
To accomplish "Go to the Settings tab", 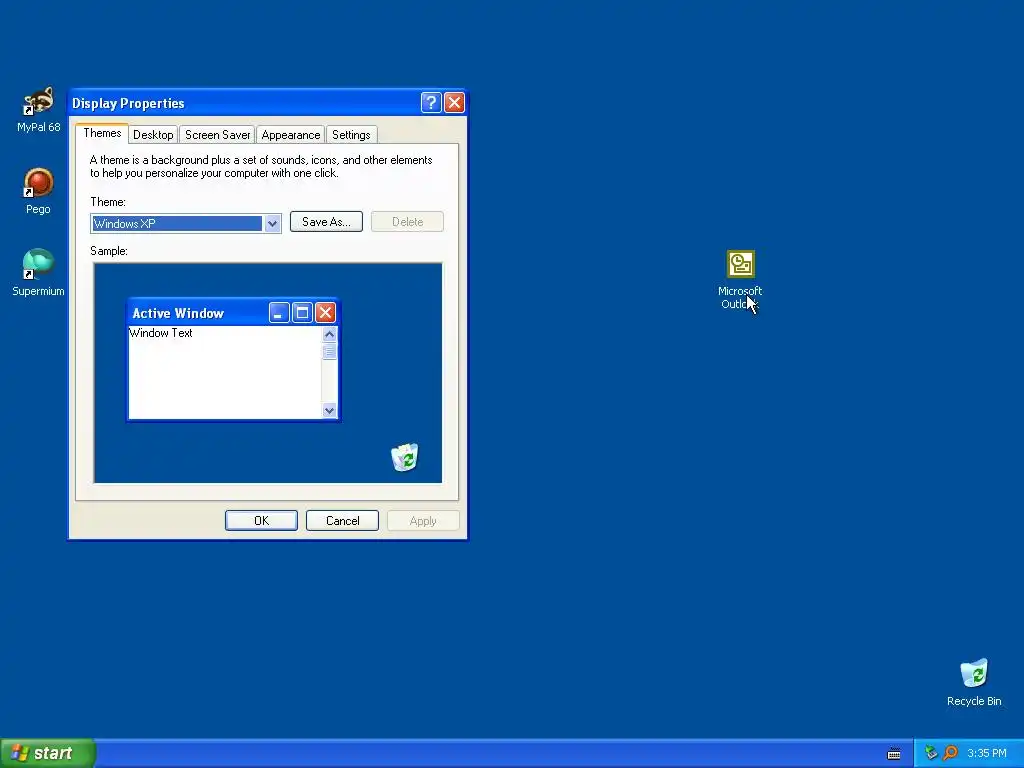I will click(x=351, y=135).
